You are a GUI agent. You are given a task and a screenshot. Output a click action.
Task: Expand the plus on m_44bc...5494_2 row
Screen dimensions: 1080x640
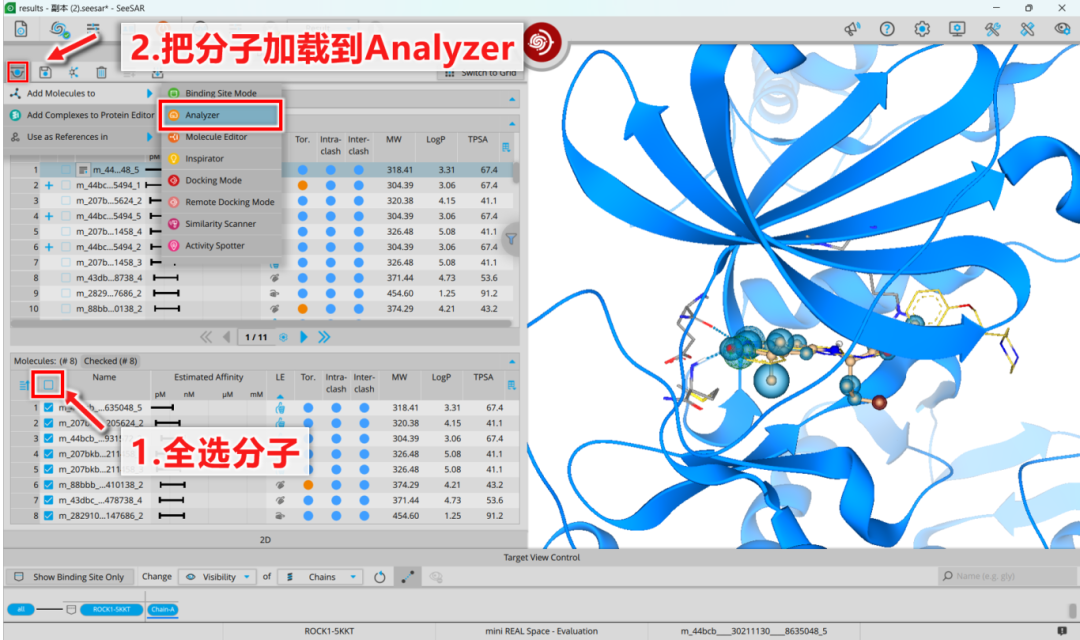point(49,247)
